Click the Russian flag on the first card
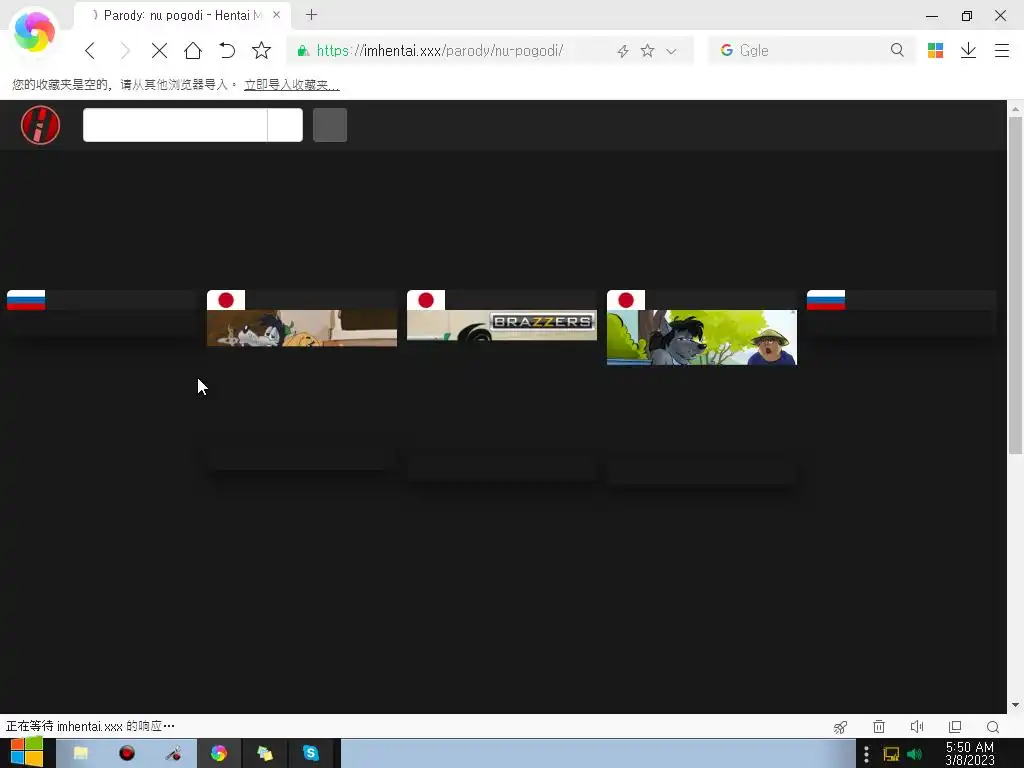Image resolution: width=1024 pixels, height=768 pixels. [26, 300]
